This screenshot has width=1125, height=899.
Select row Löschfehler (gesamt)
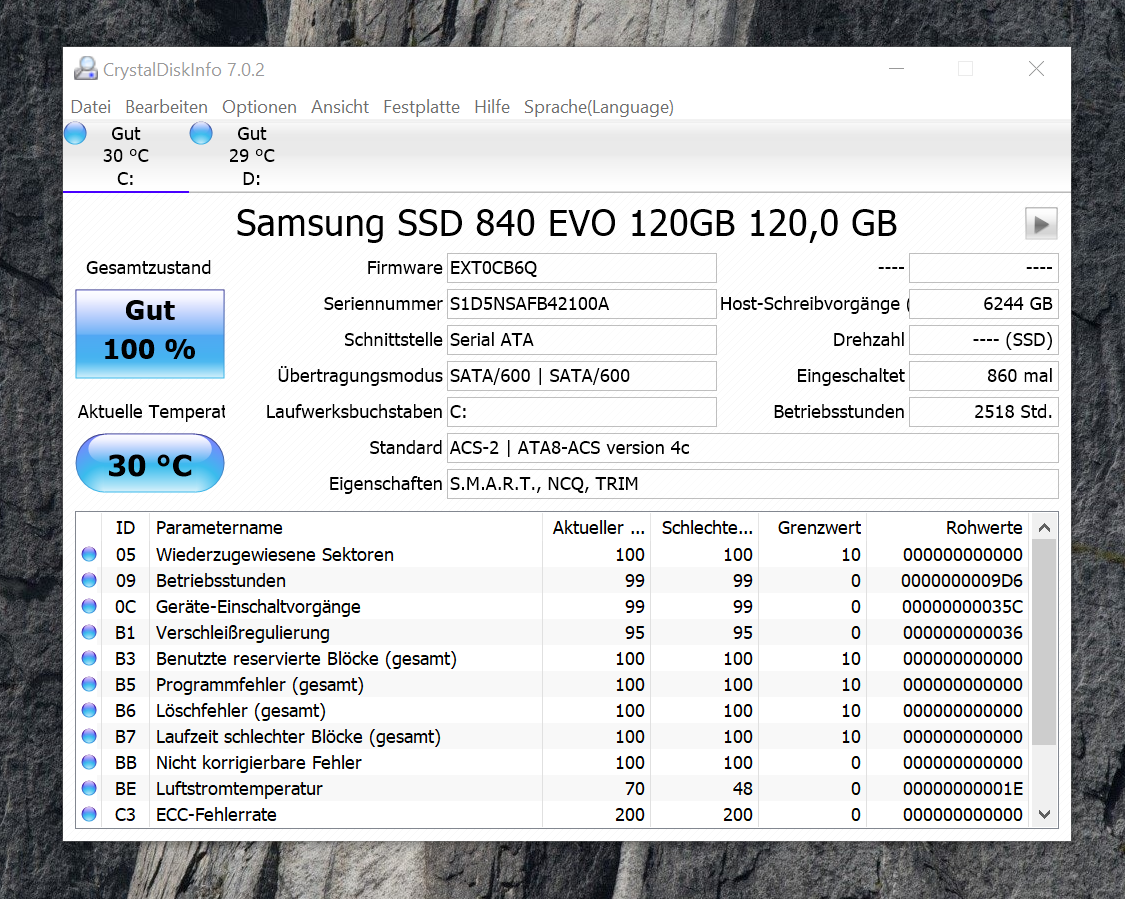[553, 710]
